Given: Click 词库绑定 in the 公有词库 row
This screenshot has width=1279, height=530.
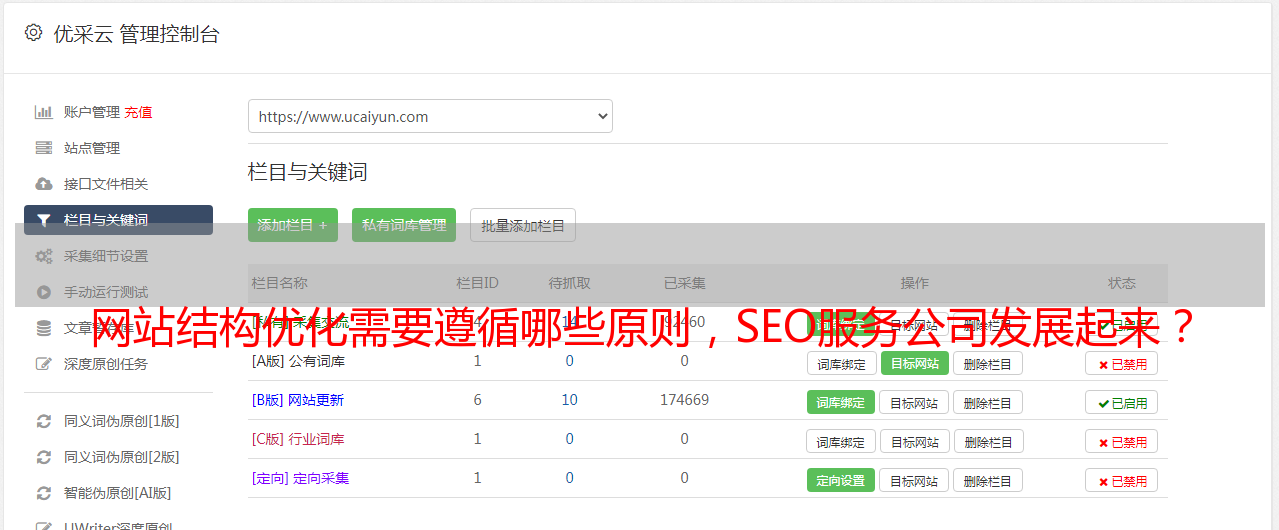Looking at the screenshot, I should (x=841, y=363).
